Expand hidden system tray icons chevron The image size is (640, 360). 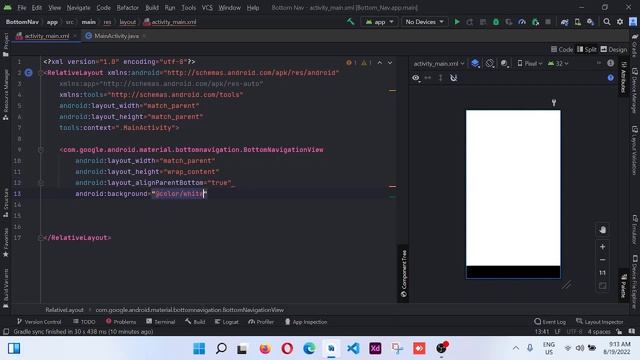pos(516,348)
